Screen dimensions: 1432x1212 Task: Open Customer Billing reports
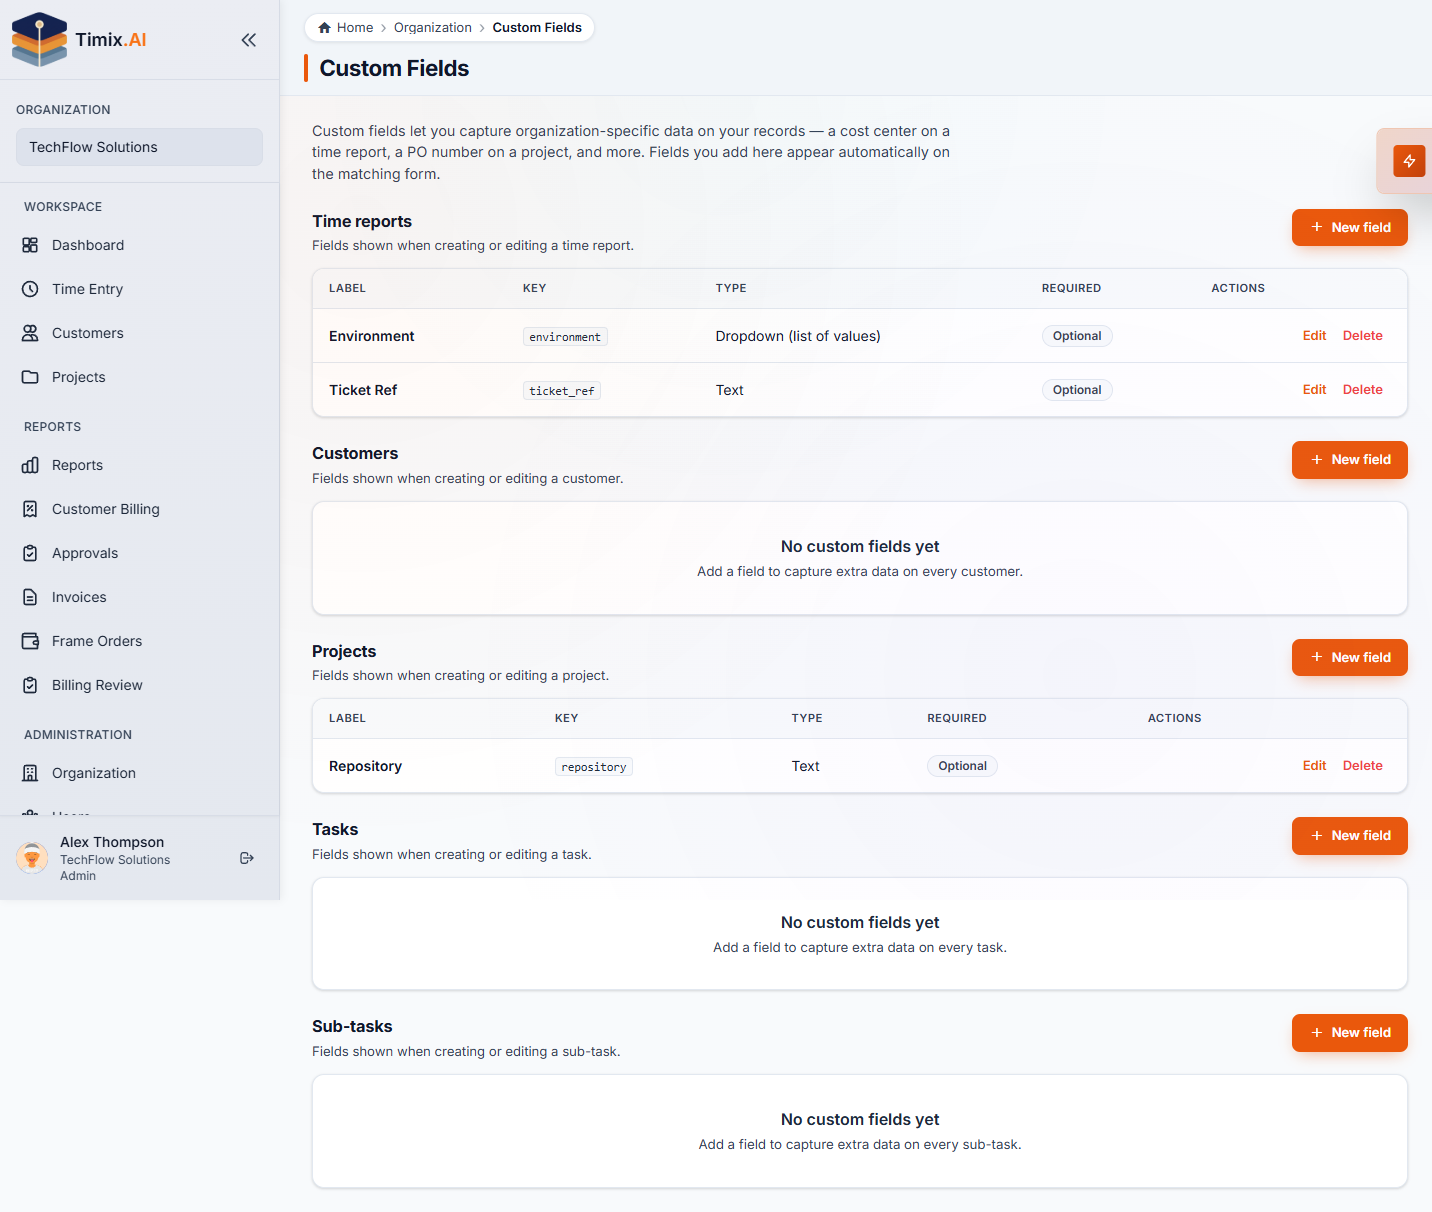tap(139, 509)
